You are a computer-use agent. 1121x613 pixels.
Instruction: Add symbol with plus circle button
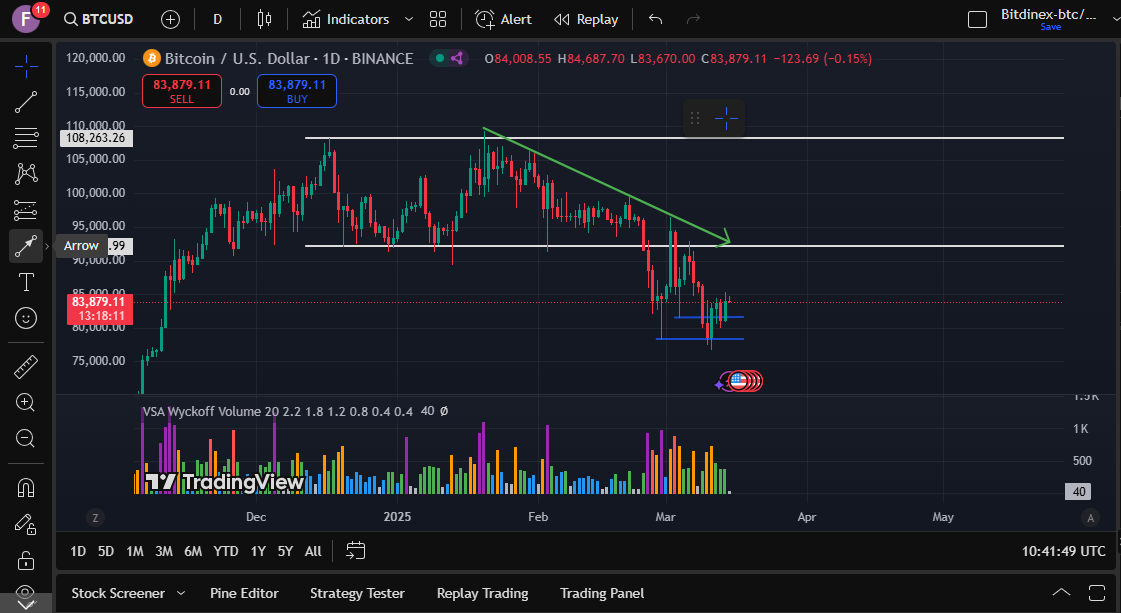pyautogui.click(x=170, y=19)
